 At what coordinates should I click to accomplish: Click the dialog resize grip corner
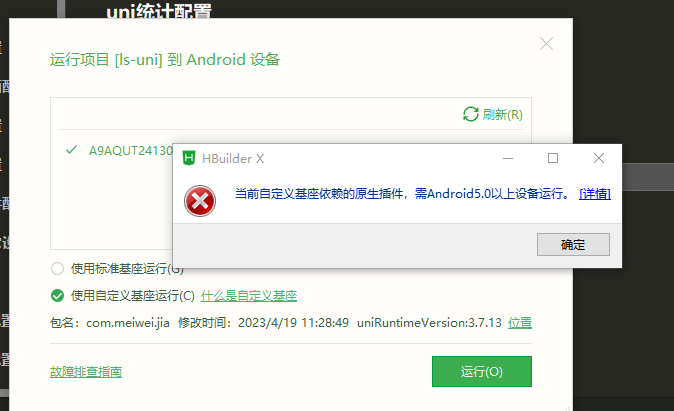pyautogui.click(x=568, y=408)
